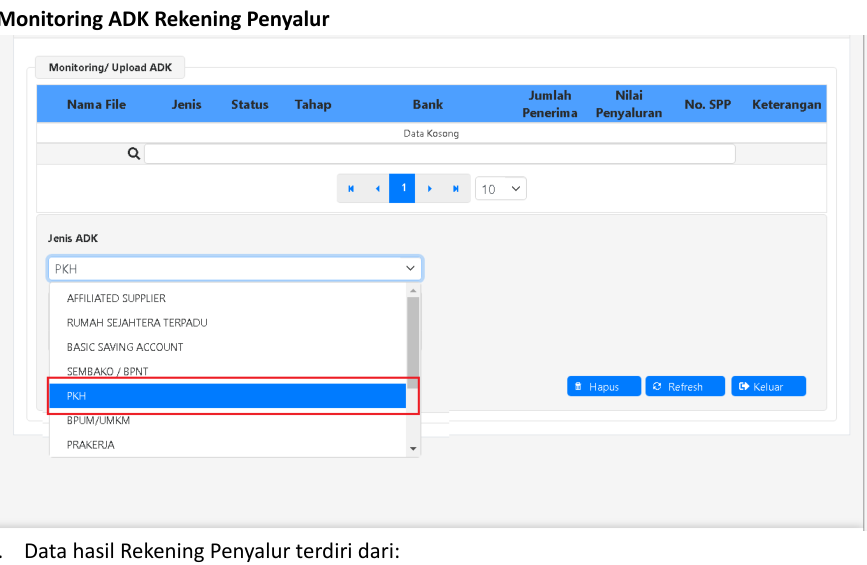Select SEMBAKO / BPNT option
The width and height of the screenshot is (867, 565).
107,371
